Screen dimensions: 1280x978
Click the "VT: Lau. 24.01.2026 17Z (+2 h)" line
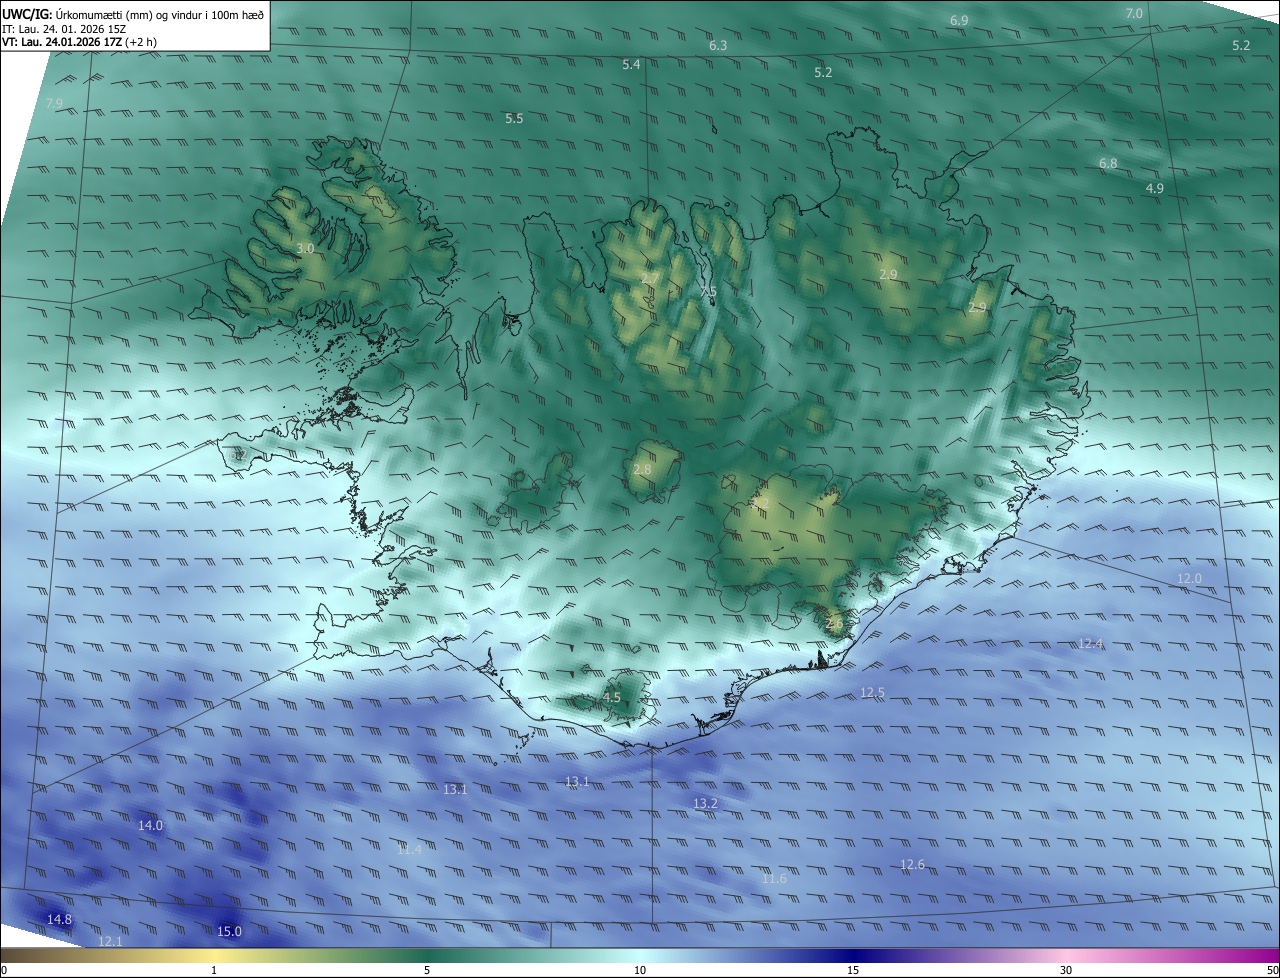point(79,42)
